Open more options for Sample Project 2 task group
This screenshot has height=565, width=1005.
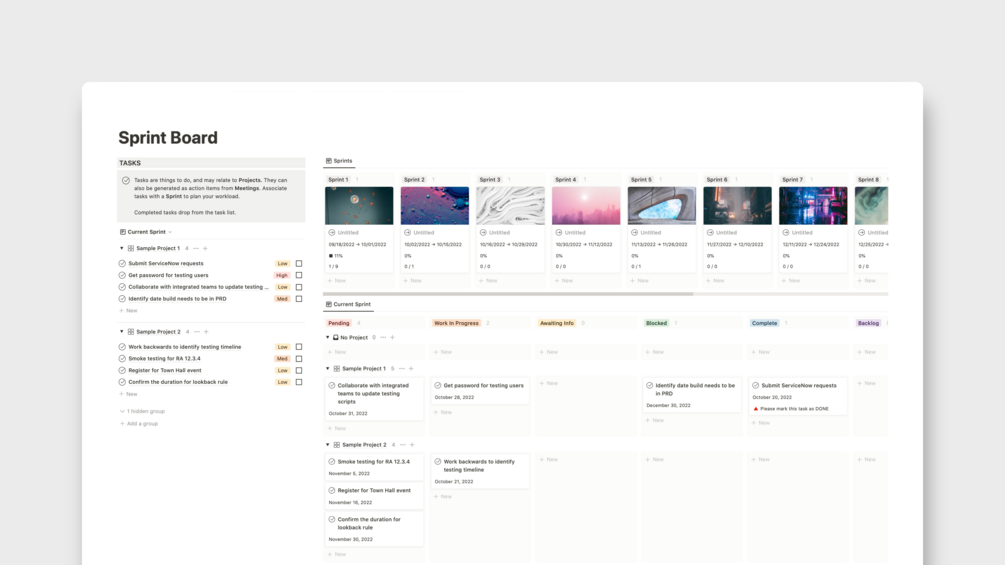coord(197,332)
